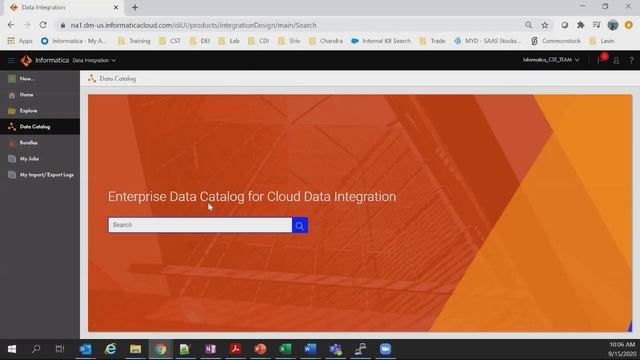Open the Training bookmarks folder
Image resolution: width=640 pixels, height=360 pixels.
point(134,41)
